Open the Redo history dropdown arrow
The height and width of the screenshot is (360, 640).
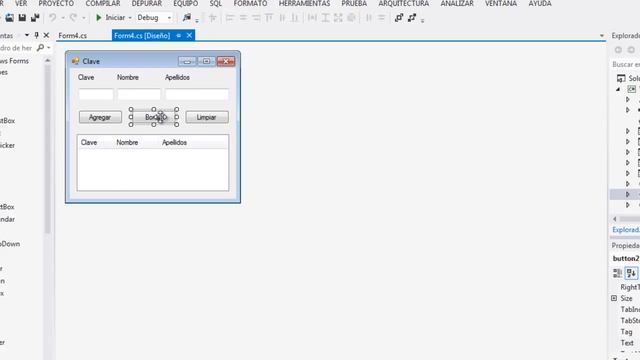(84, 18)
